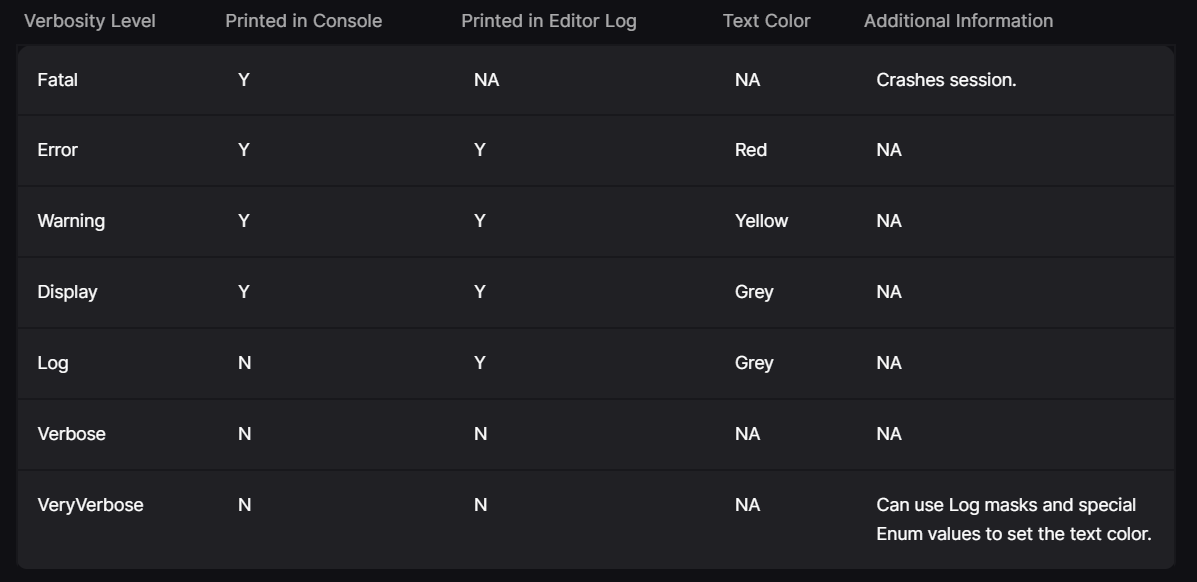Click the Printed in Console column header
This screenshot has width=1197, height=582.
303,21
